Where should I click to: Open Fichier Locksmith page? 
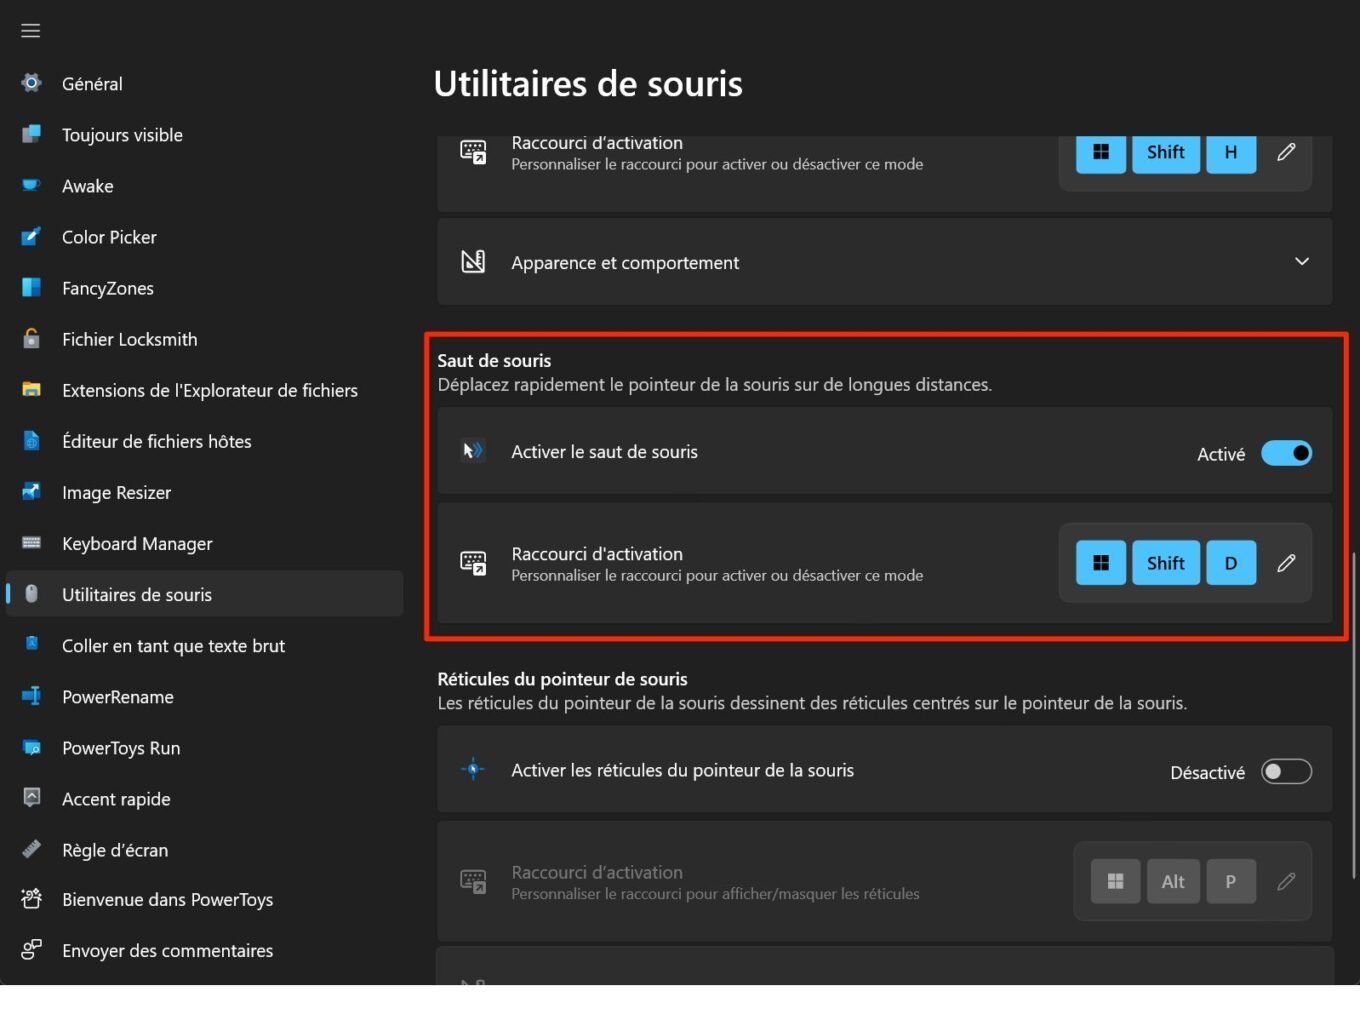click(204, 339)
